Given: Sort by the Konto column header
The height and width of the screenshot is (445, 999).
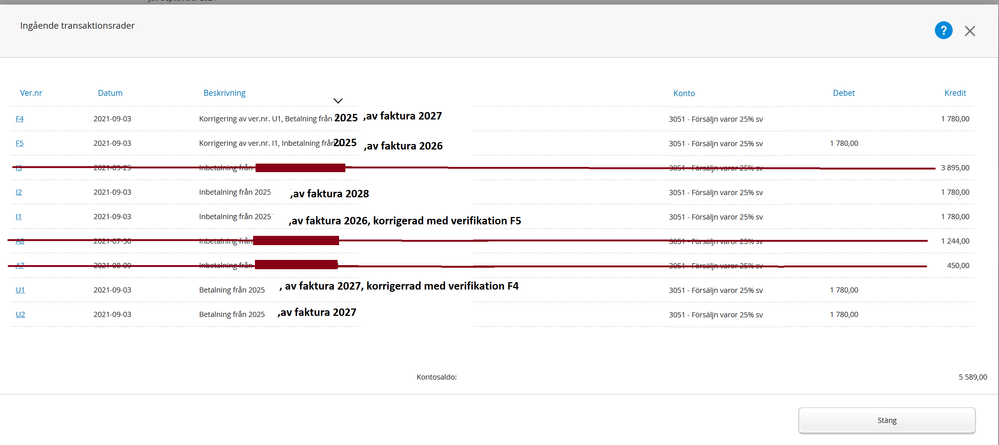Looking at the screenshot, I should [684, 93].
